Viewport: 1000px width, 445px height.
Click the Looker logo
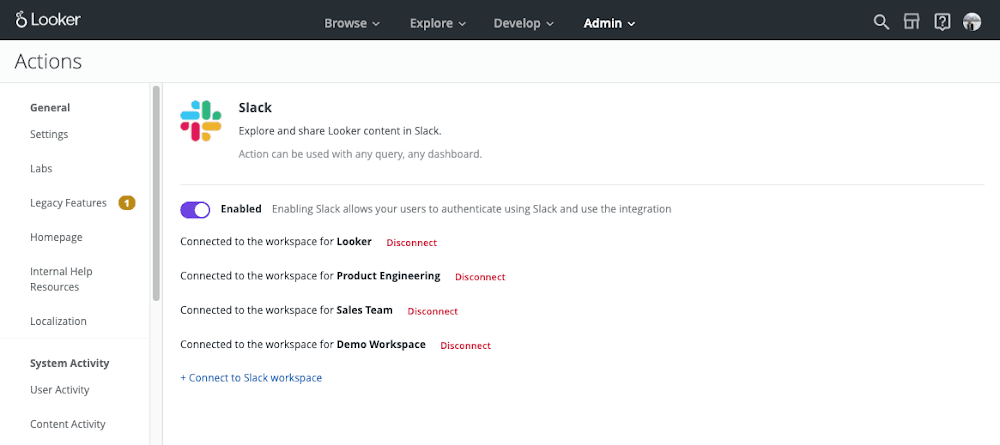48,20
